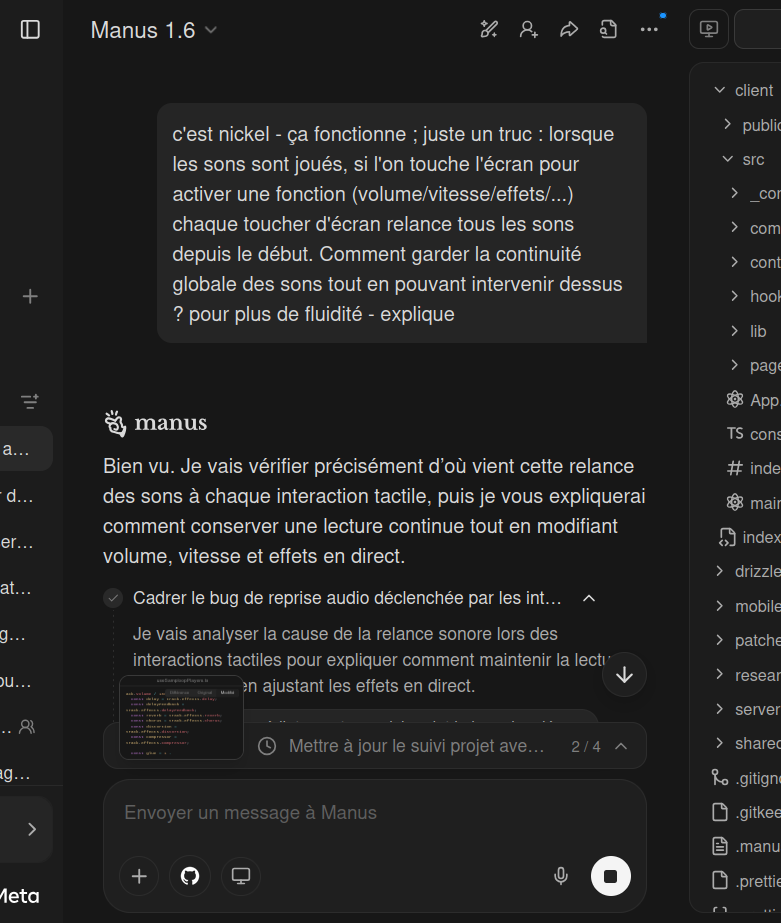781x923 pixels.
Task: Click the scroll to bottom arrow button
Action: pyautogui.click(x=624, y=675)
